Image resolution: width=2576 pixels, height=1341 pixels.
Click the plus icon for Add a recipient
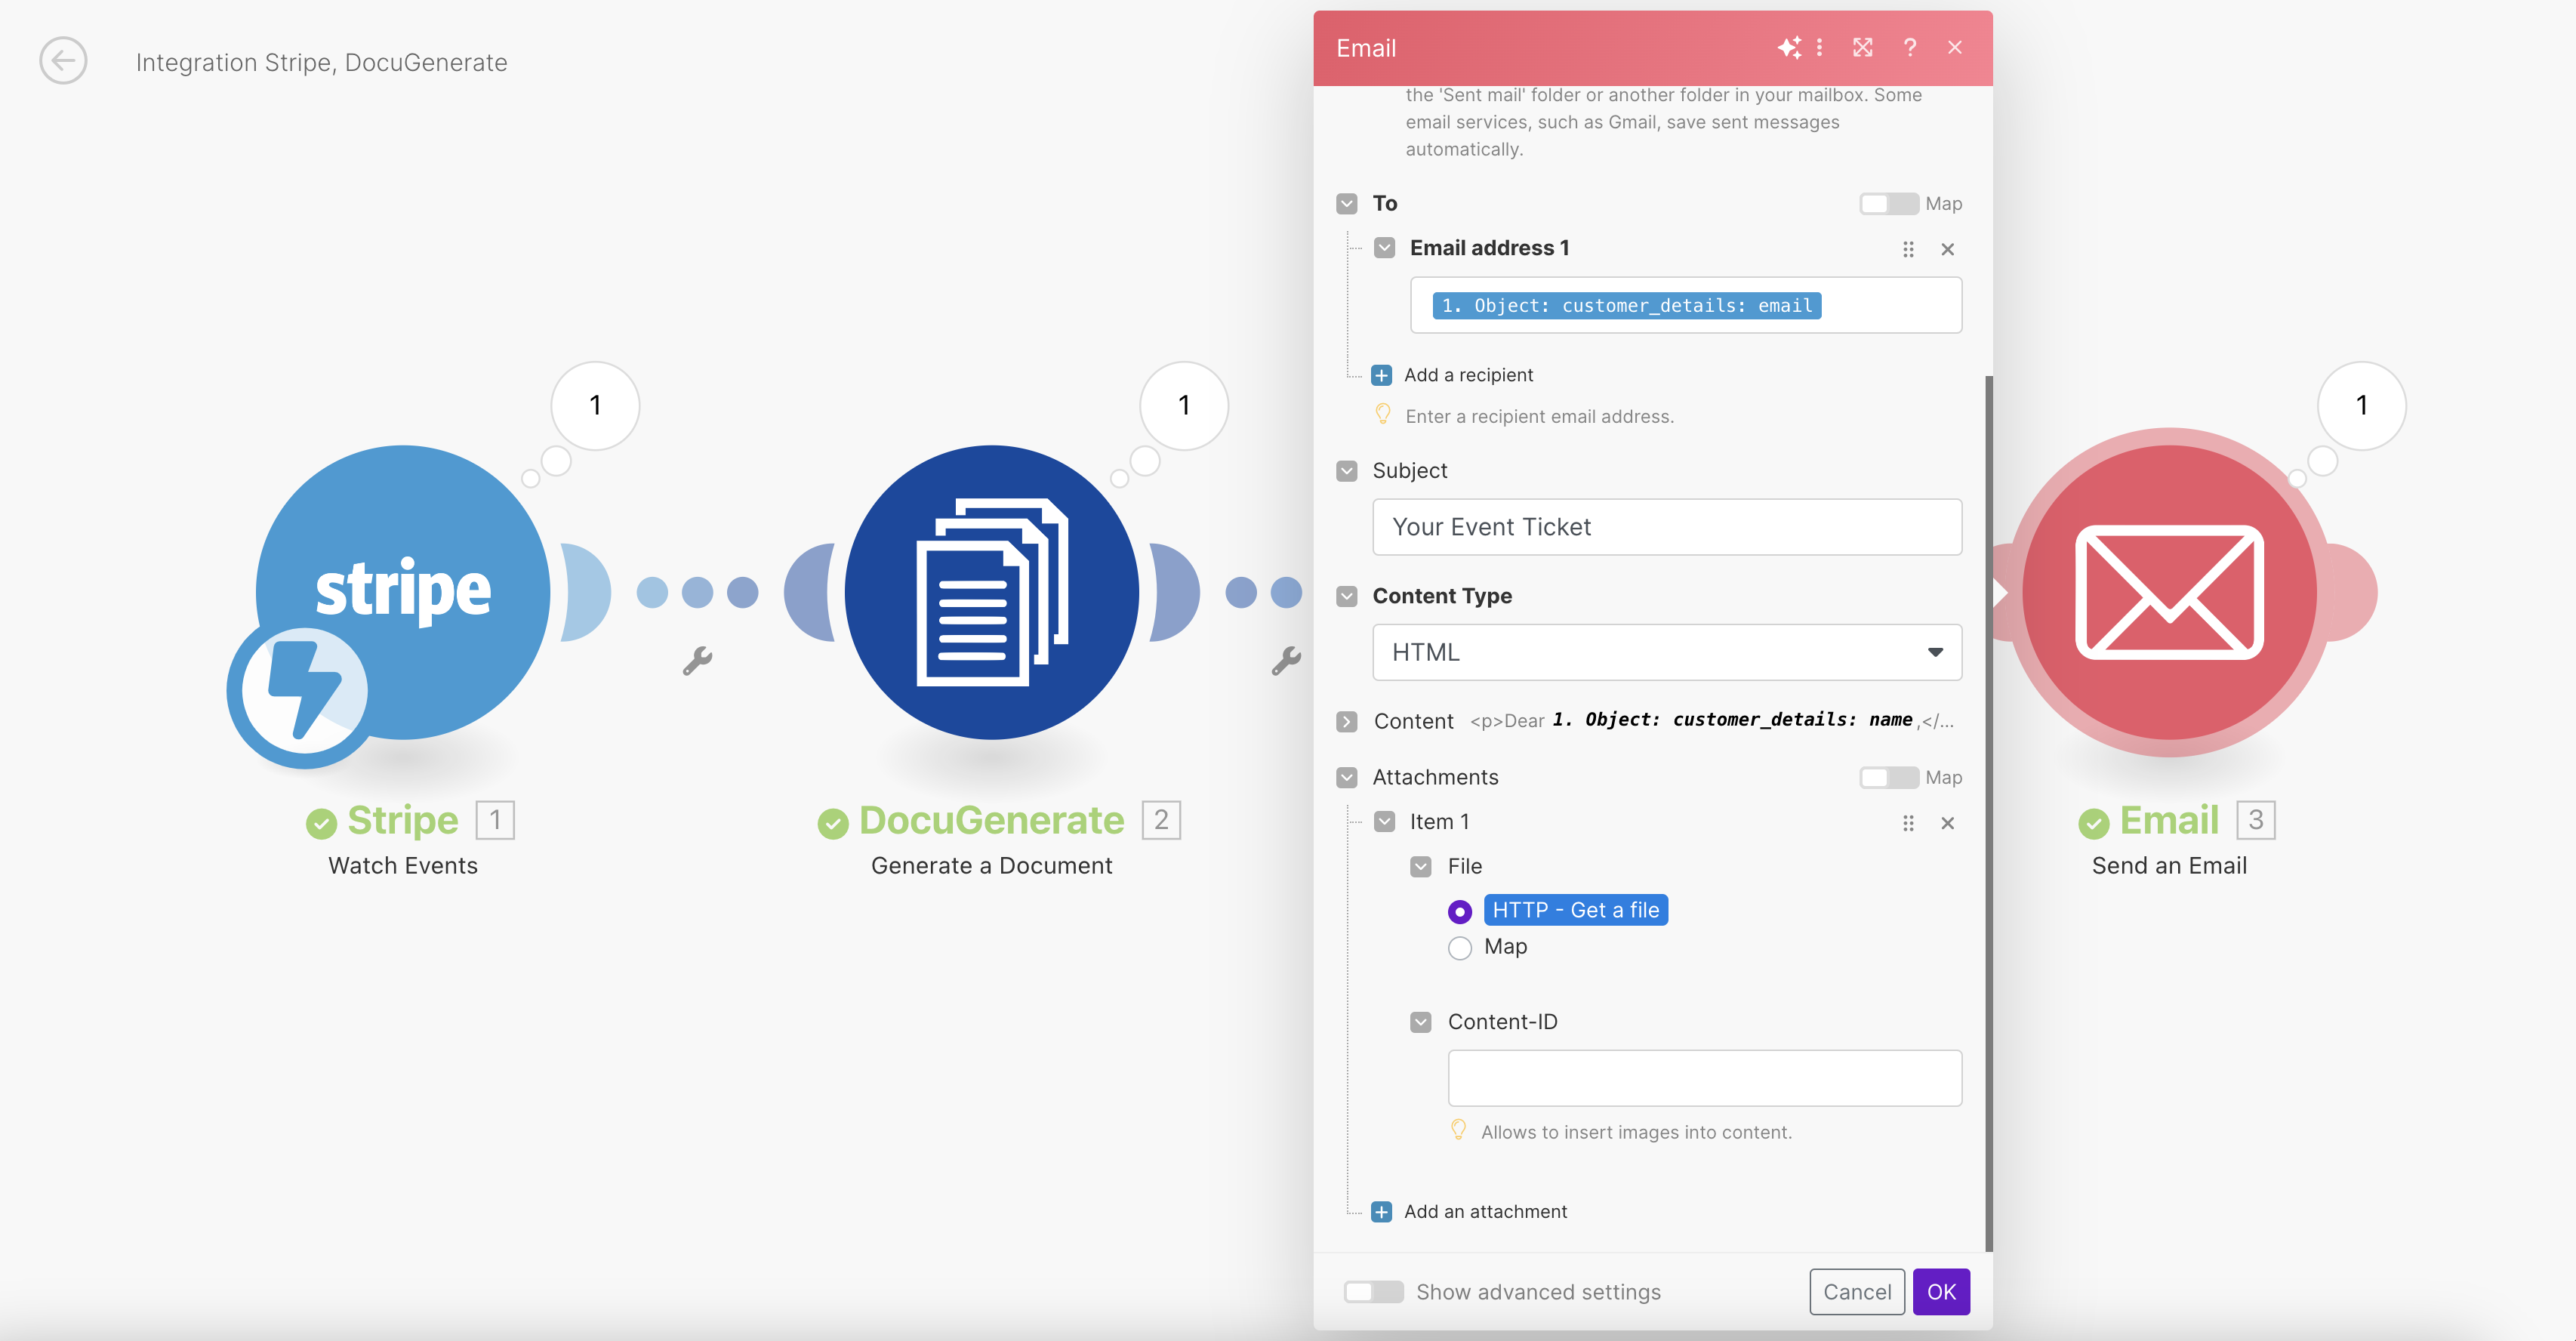[x=1381, y=375]
